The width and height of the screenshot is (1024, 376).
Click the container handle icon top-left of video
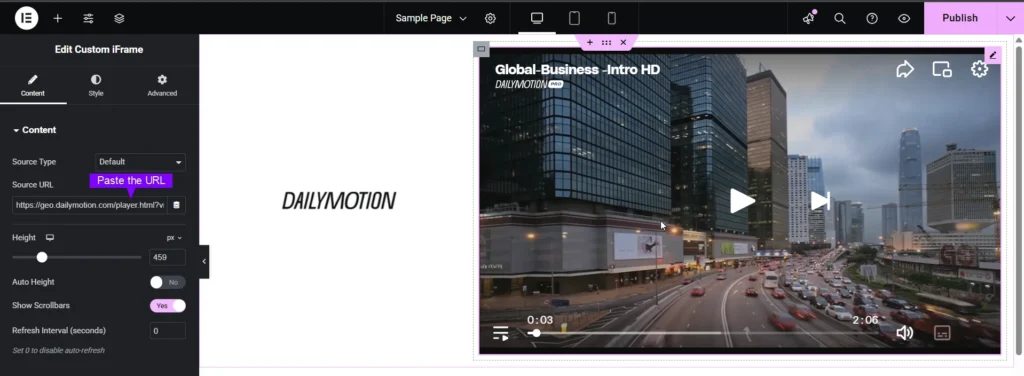point(481,49)
